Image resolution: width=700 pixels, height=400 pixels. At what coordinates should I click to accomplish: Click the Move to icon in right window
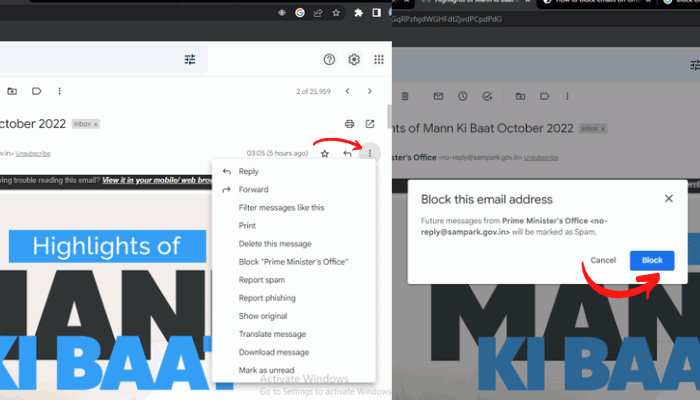point(520,96)
